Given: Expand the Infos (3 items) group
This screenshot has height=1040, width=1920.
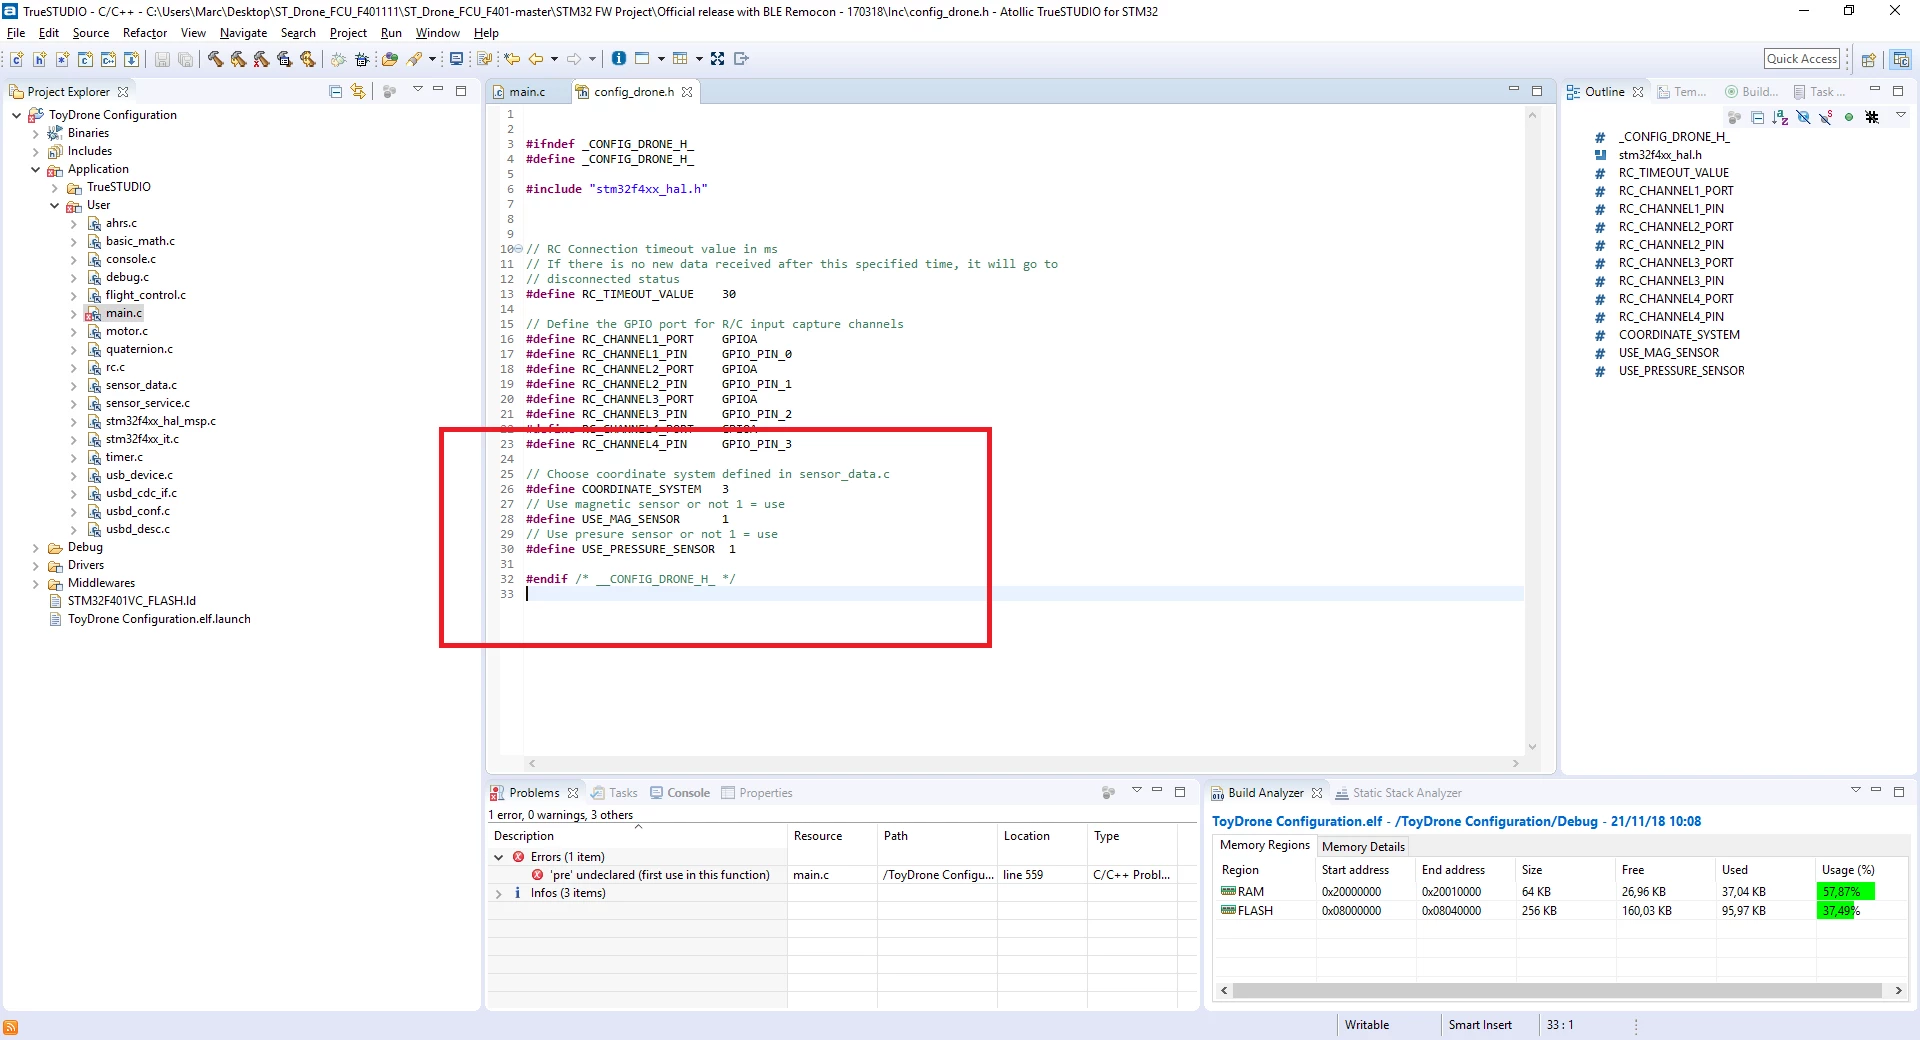Looking at the screenshot, I should point(498,893).
